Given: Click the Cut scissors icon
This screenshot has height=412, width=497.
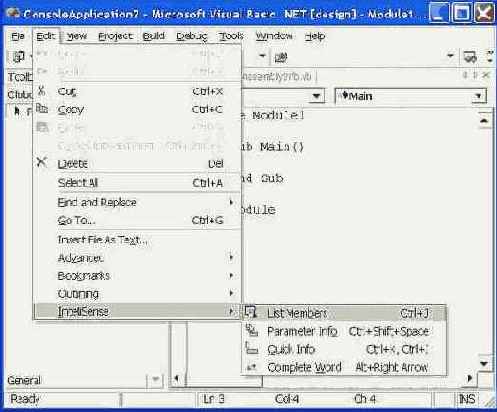Looking at the screenshot, I should (x=42, y=91).
